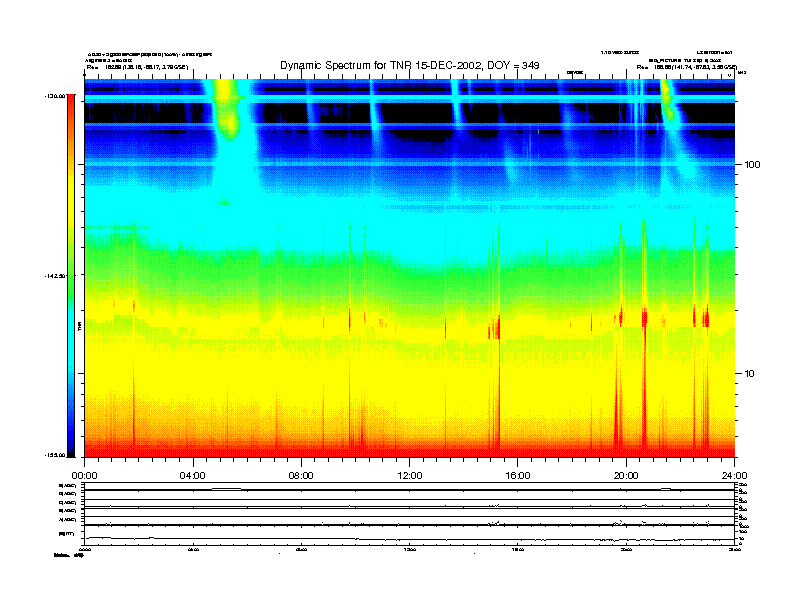Click the 16:00 time axis label
The image size is (792, 612).
pyautogui.click(x=518, y=476)
